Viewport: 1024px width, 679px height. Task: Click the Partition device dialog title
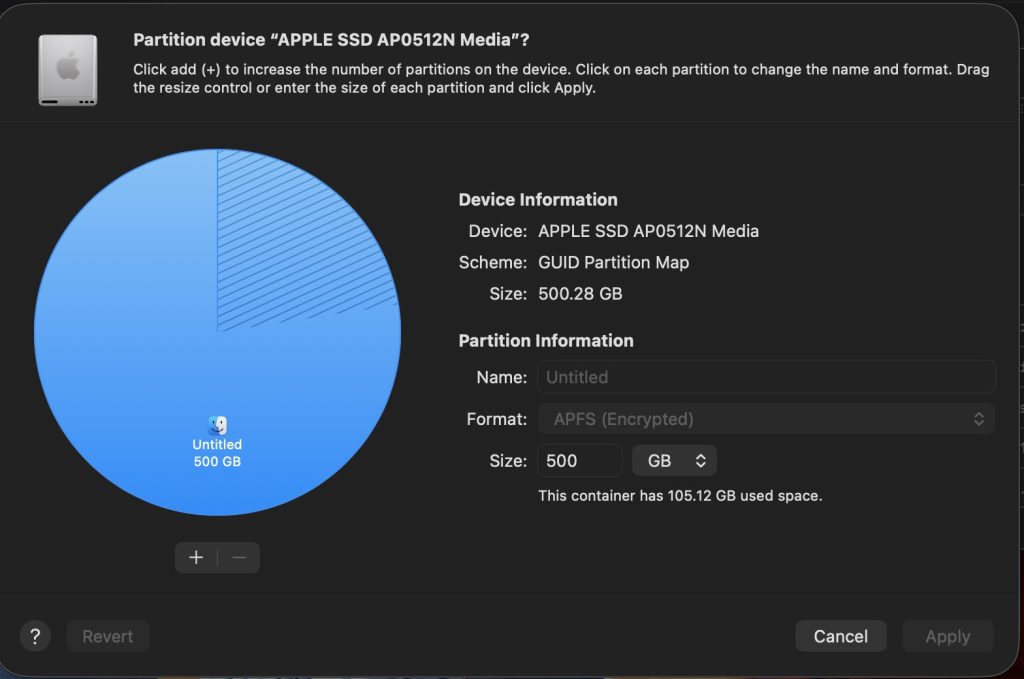click(x=331, y=40)
